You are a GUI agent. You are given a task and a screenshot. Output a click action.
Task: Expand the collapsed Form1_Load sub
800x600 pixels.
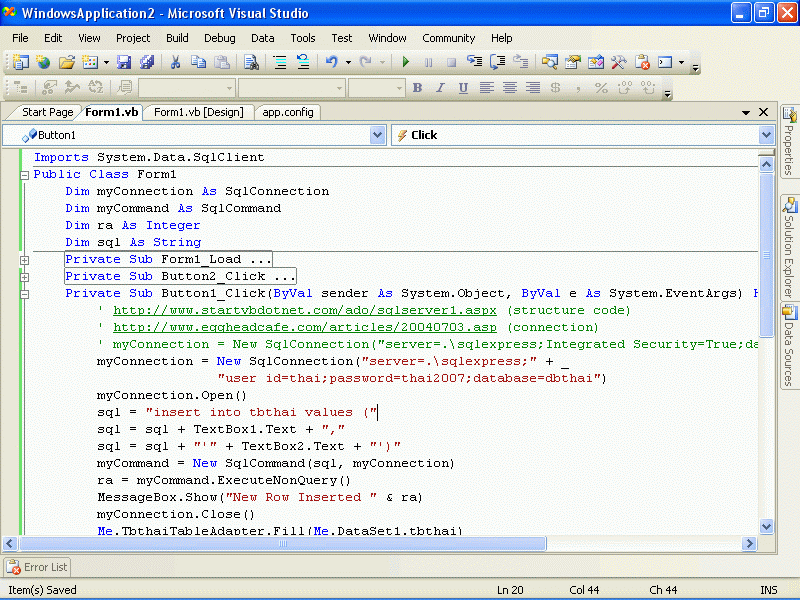click(x=24, y=260)
